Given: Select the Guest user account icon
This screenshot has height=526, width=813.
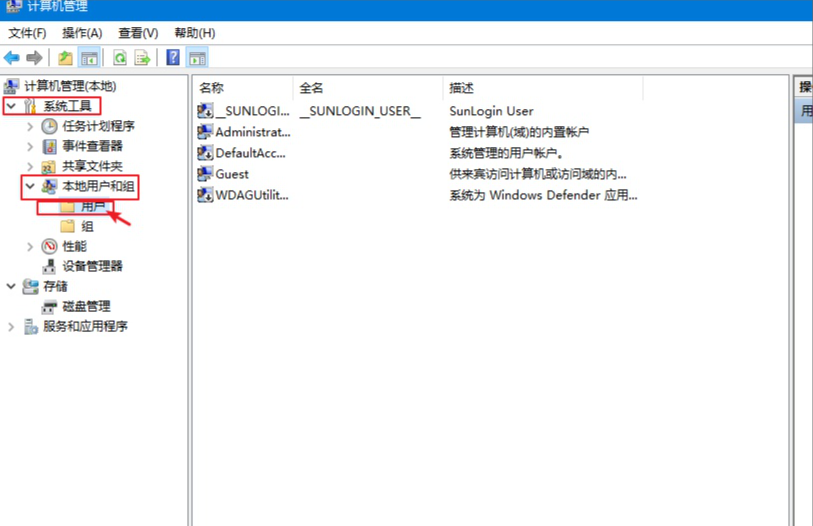Looking at the screenshot, I should point(206,174).
